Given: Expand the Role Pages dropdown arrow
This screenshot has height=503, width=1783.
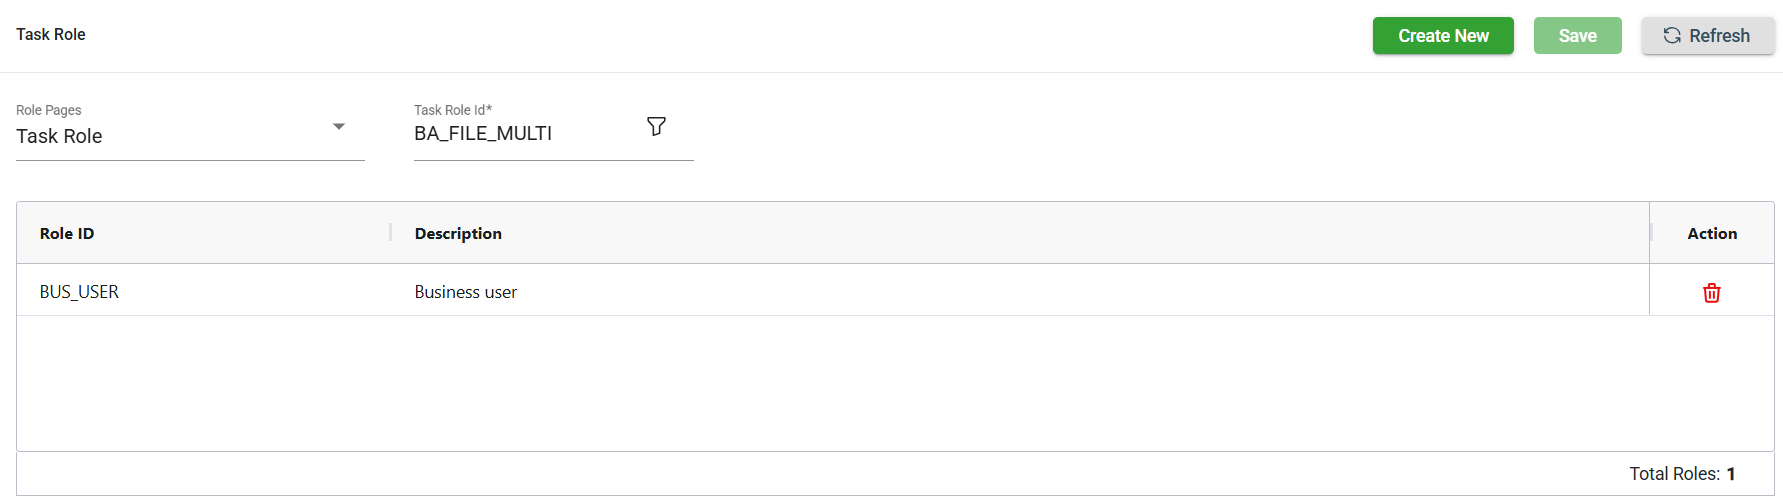Looking at the screenshot, I should click(x=339, y=127).
